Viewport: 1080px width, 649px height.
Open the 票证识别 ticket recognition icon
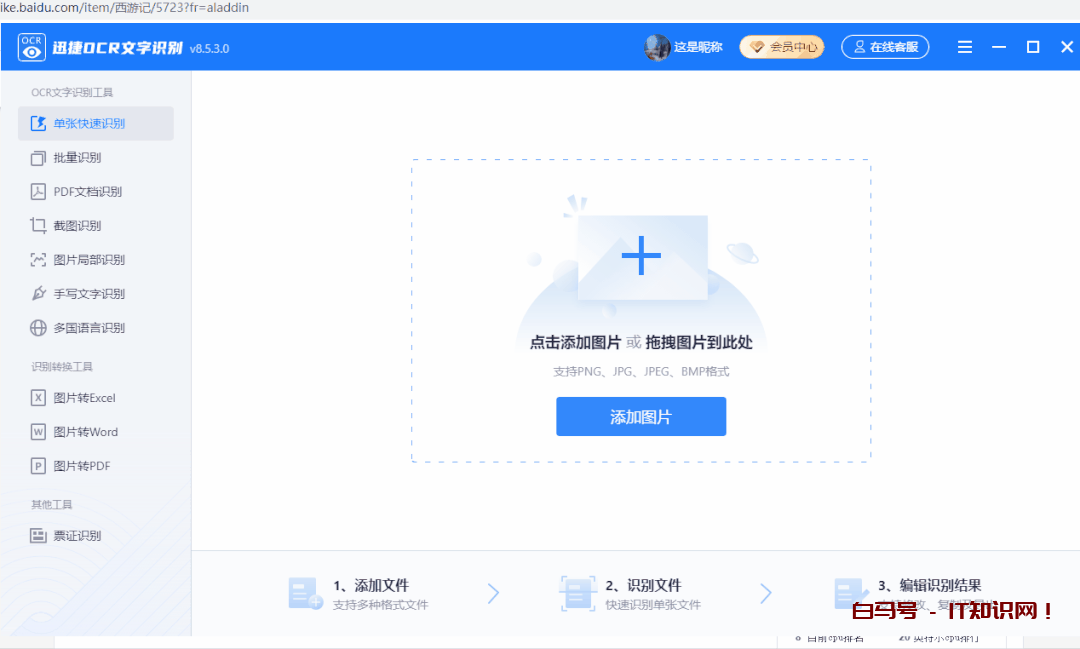(38, 536)
